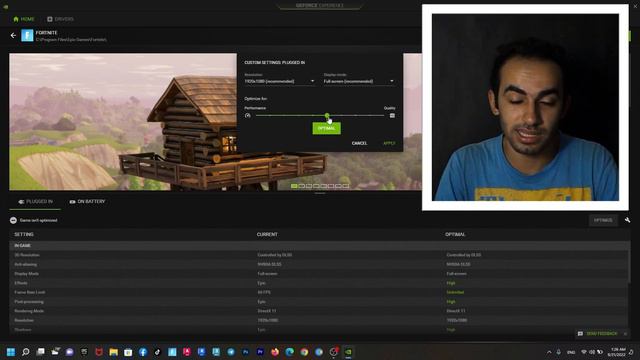
Task: Open Firefox from the taskbar
Action: click(x=275, y=352)
